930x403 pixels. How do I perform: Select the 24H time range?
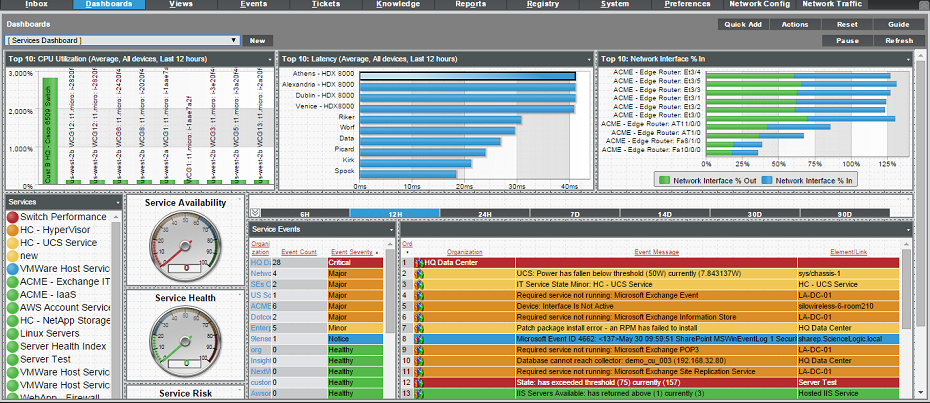click(484, 214)
